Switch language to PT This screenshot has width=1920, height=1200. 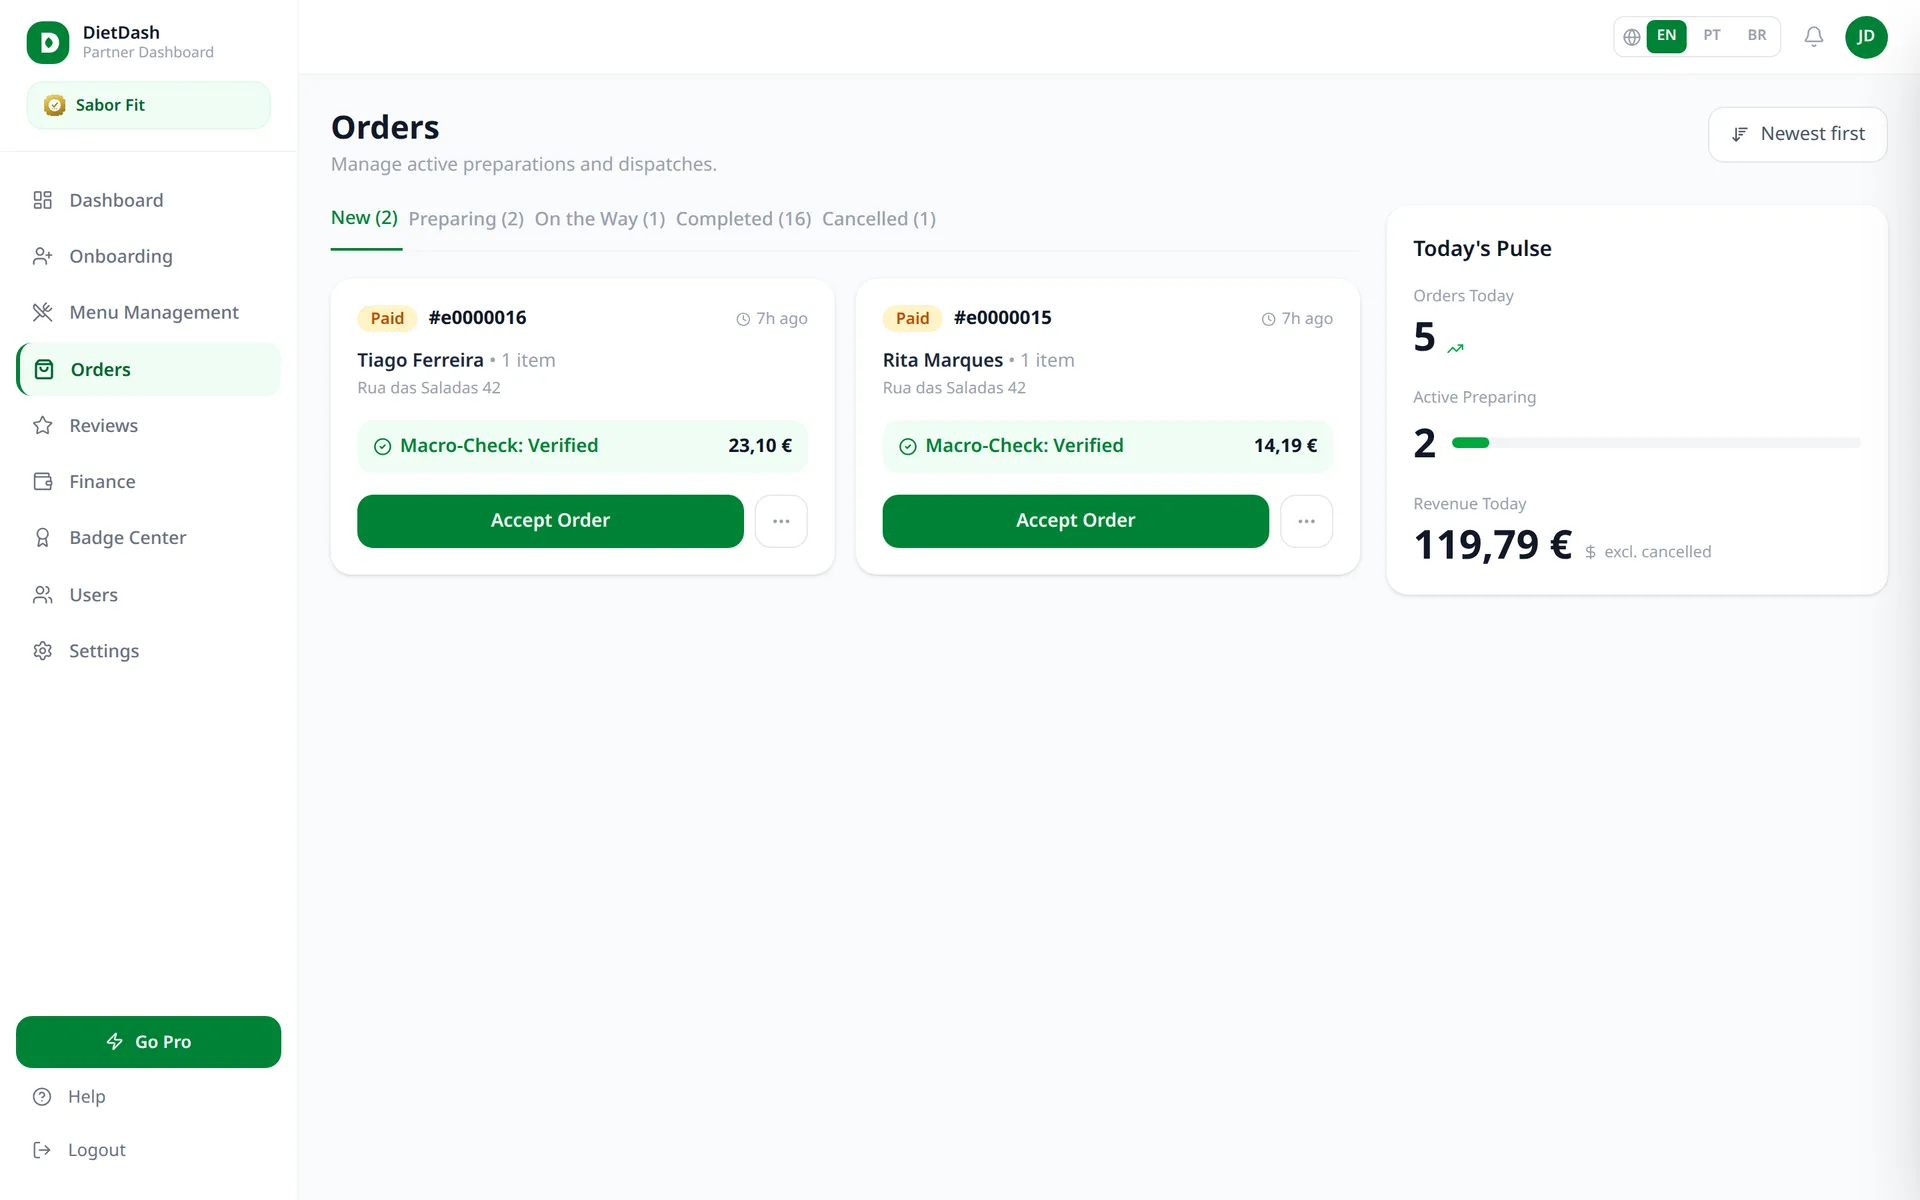[1711, 36]
